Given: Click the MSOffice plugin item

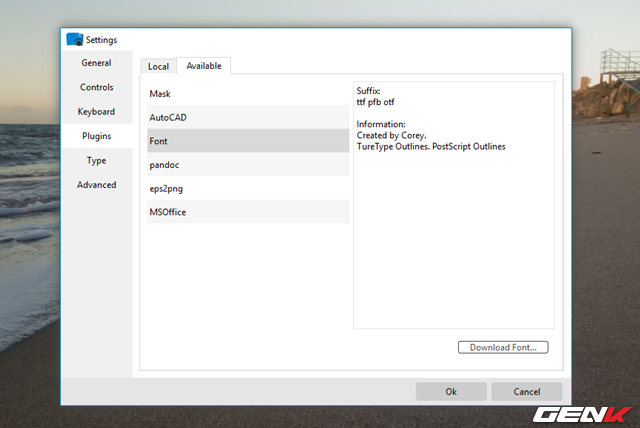Looking at the screenshot, I should (x=248, y=212).
